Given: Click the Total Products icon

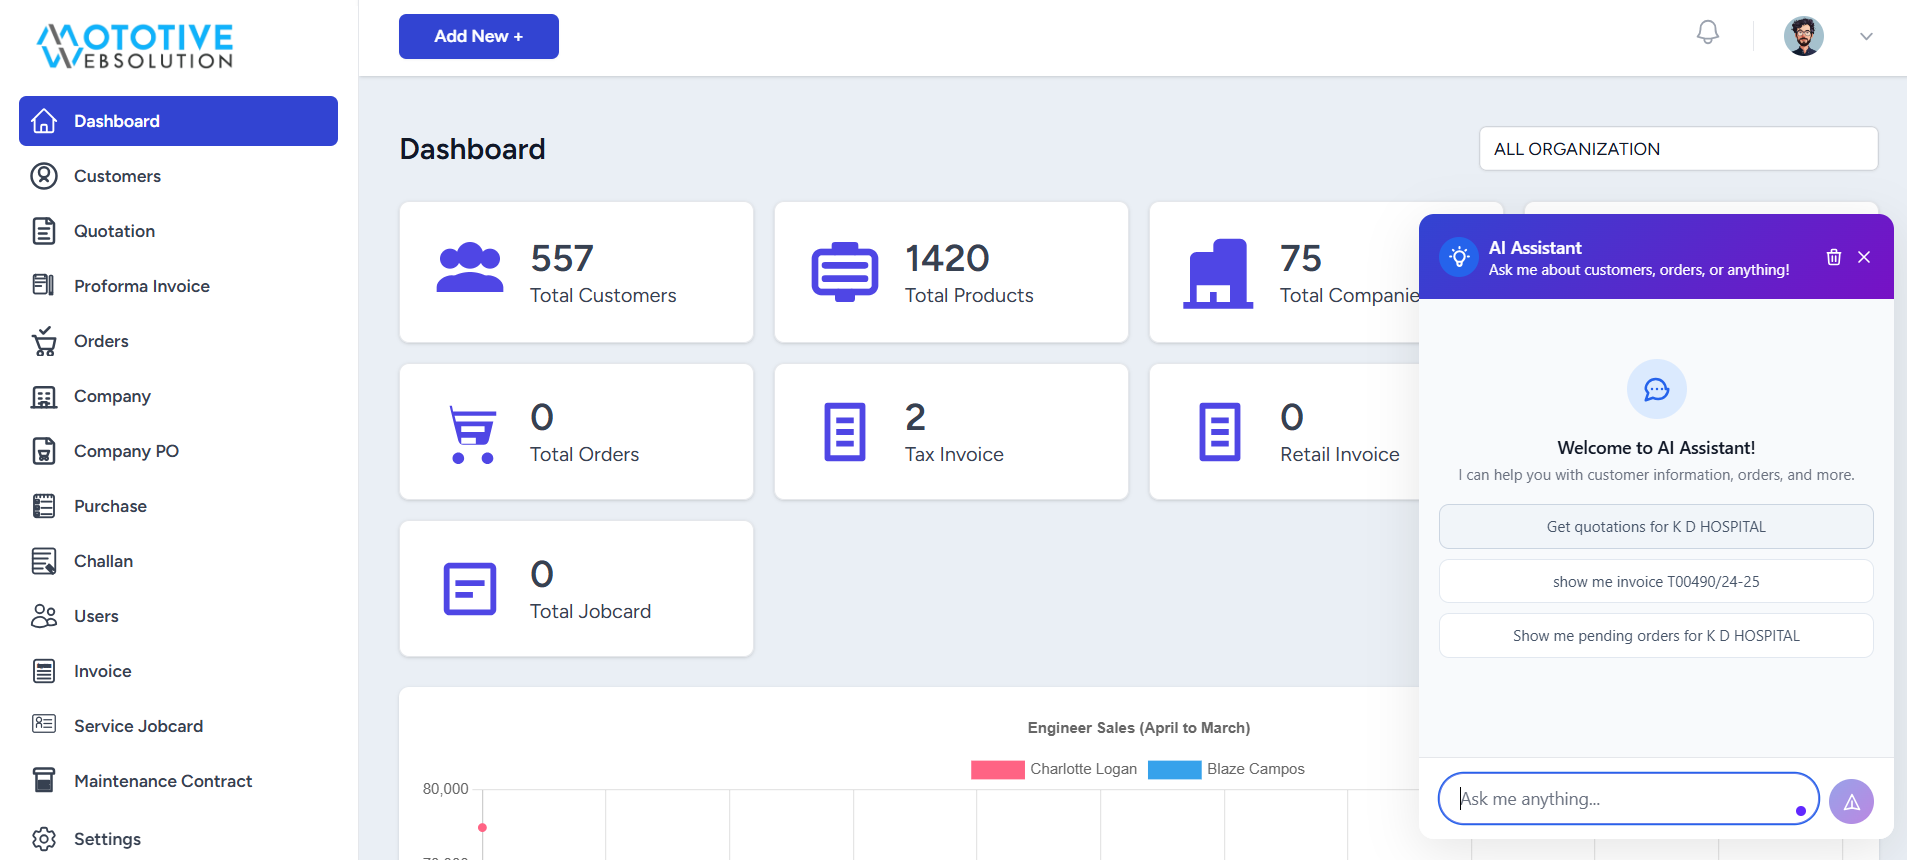Looking at the screenshot, I should point(844,271).
